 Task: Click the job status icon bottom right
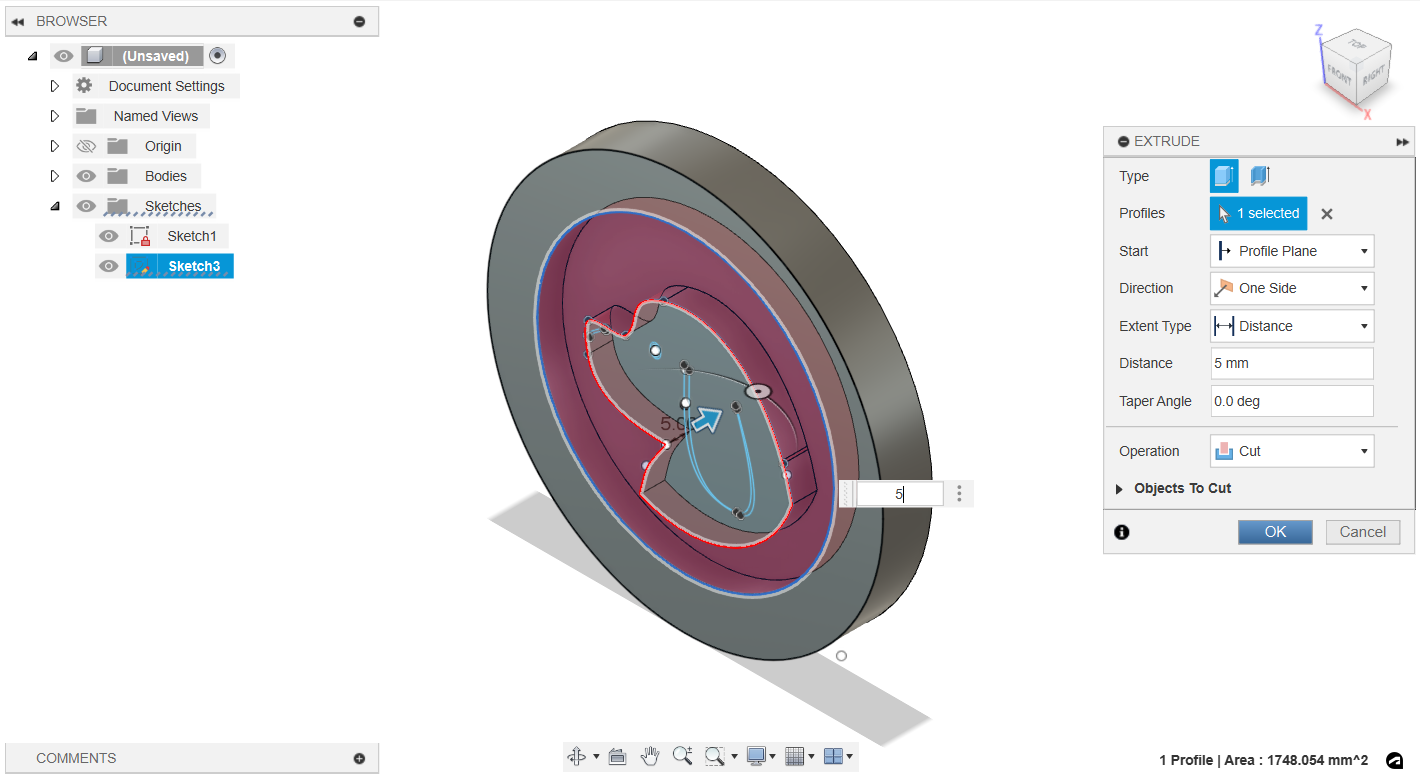pos(1395,760)
